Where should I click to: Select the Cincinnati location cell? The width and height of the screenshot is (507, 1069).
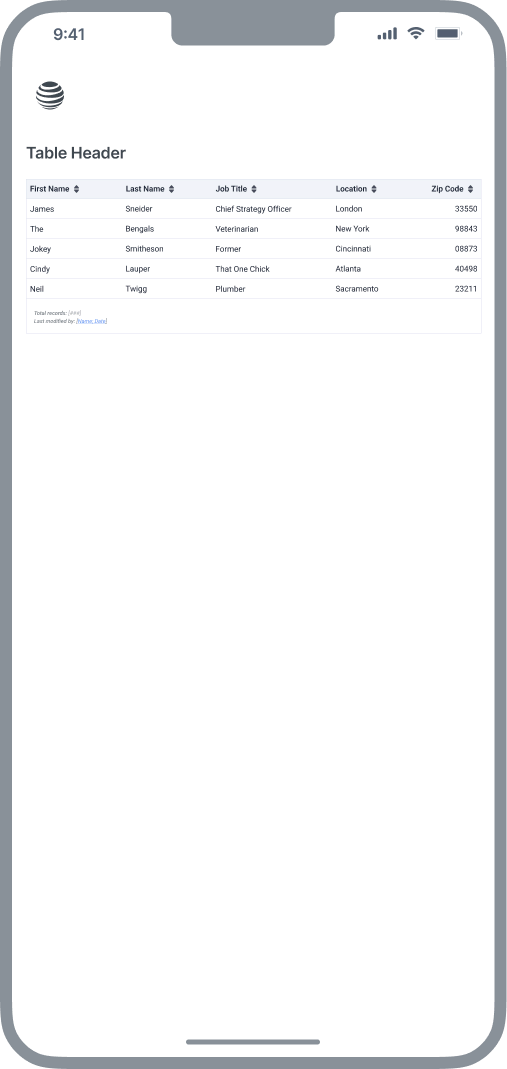pyautogui.click(x=353, y=249)
